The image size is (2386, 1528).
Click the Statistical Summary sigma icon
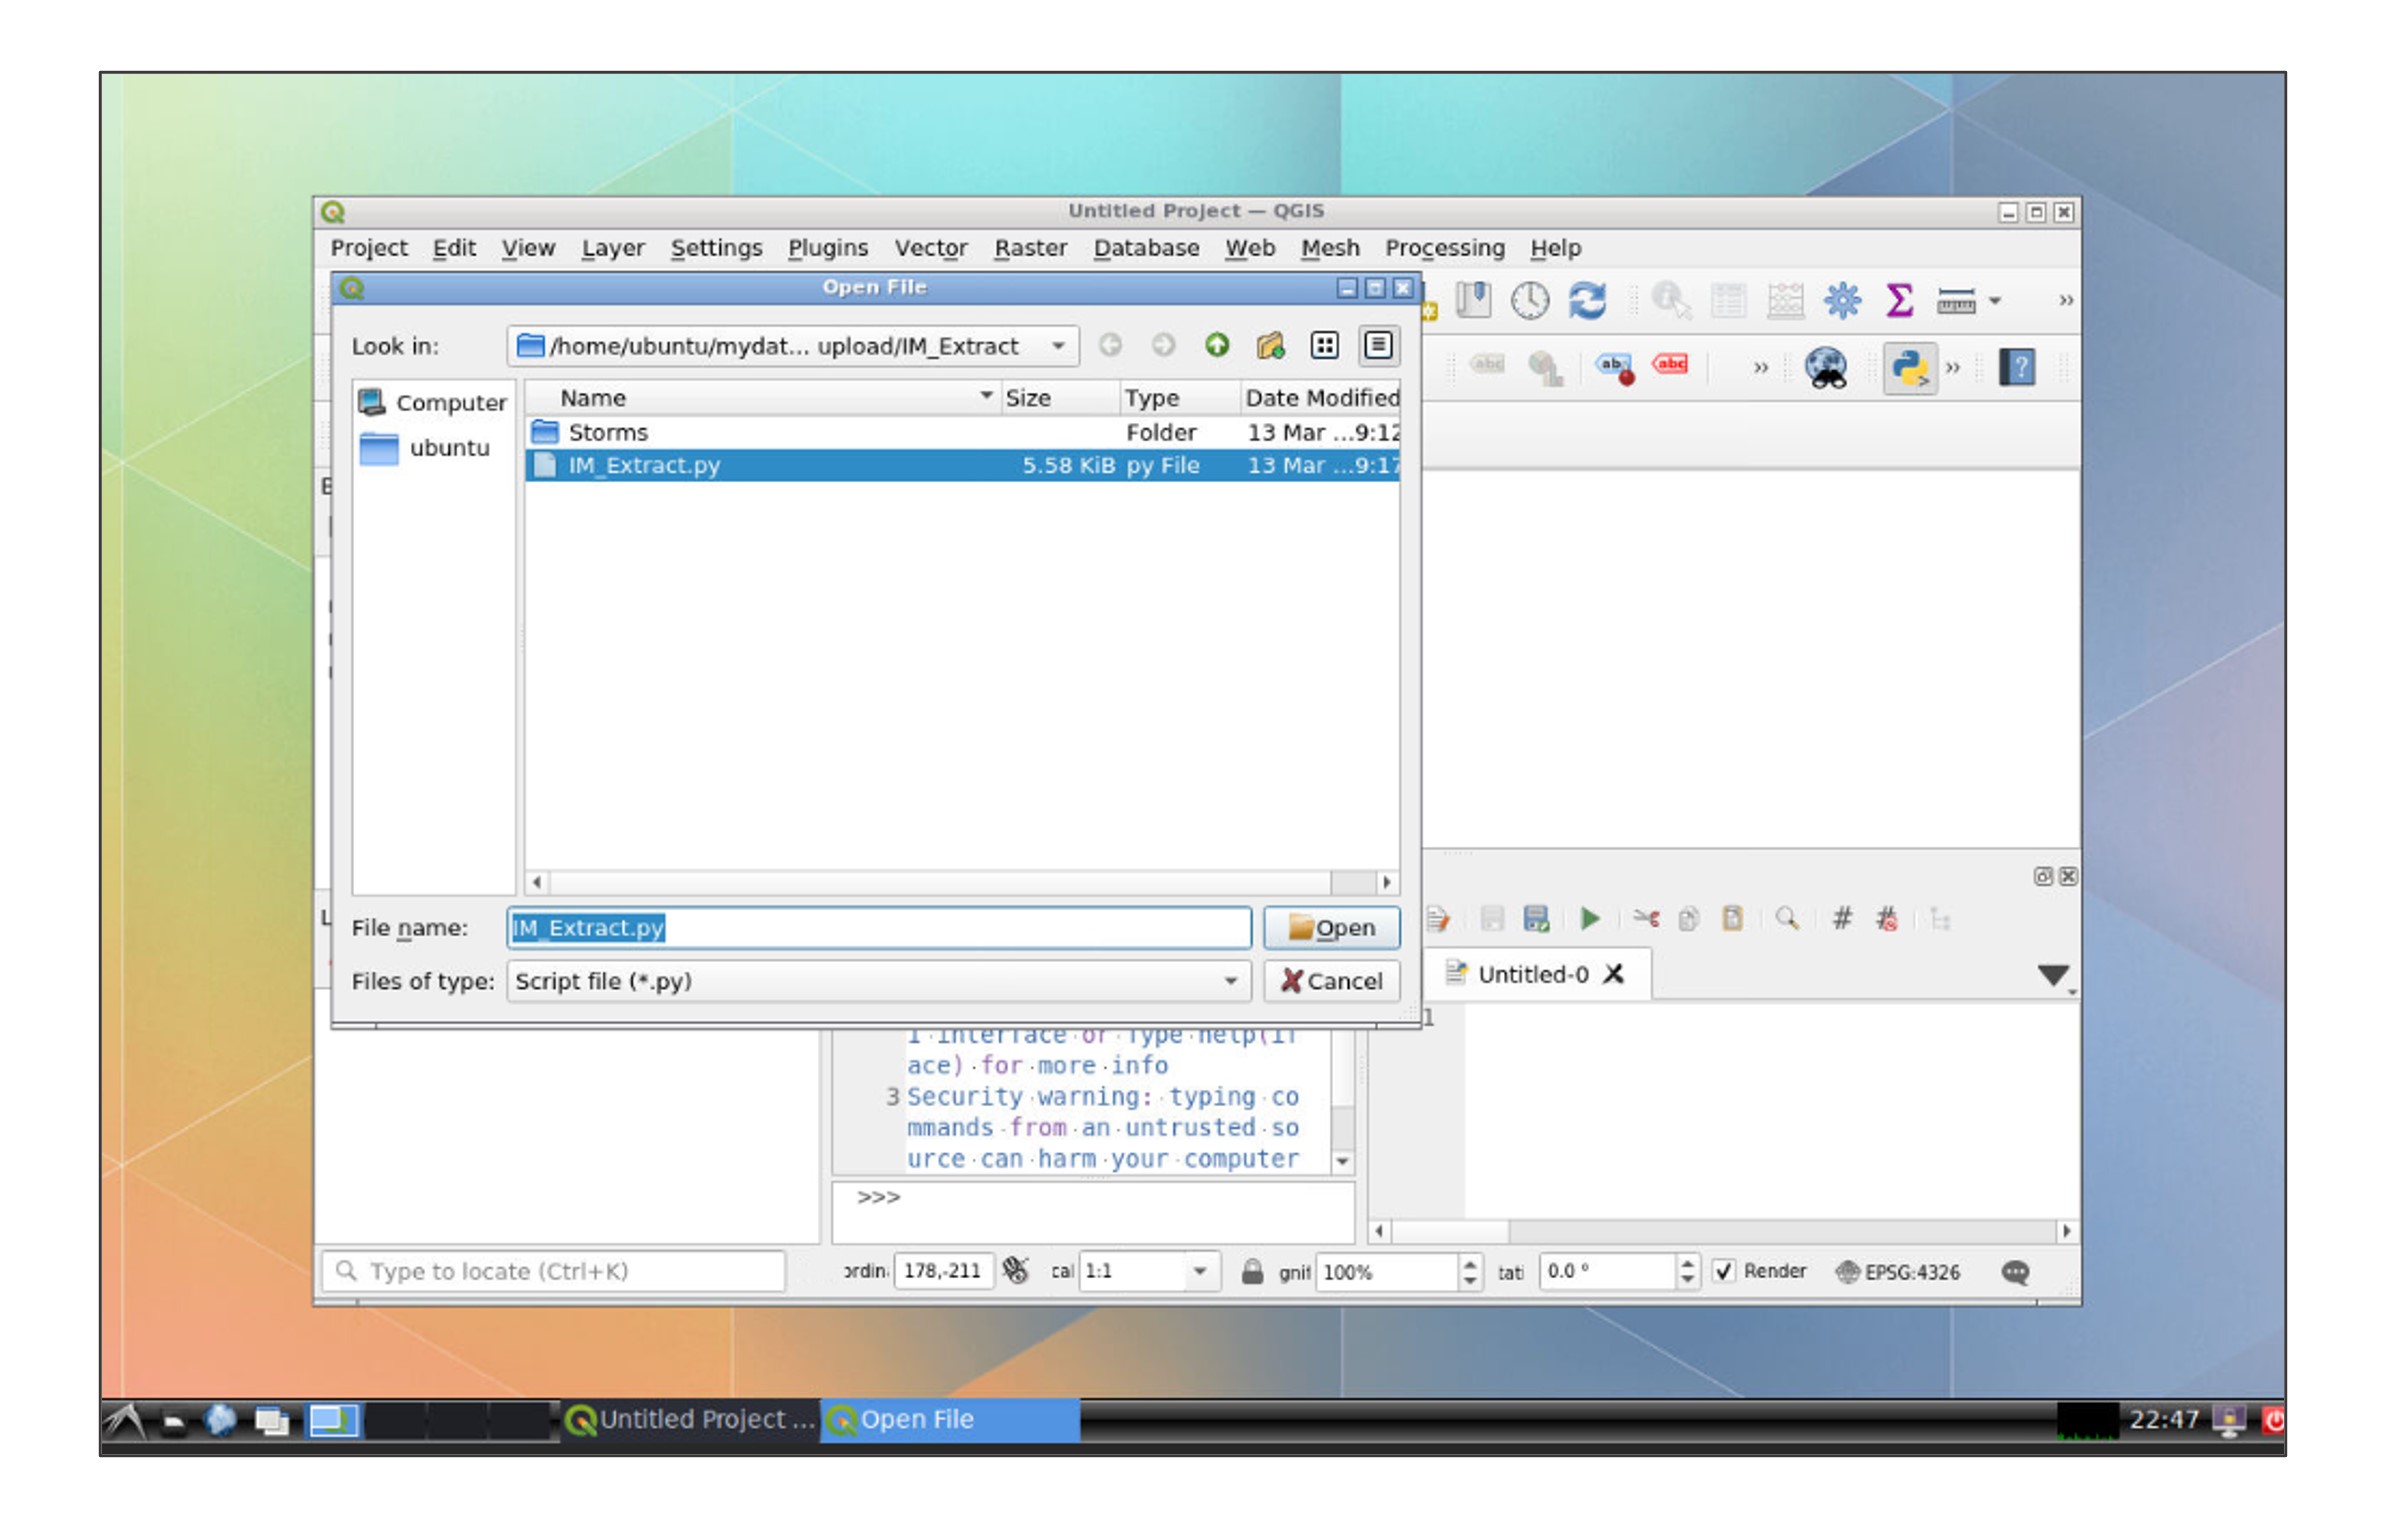click(x=1898, y=300)
